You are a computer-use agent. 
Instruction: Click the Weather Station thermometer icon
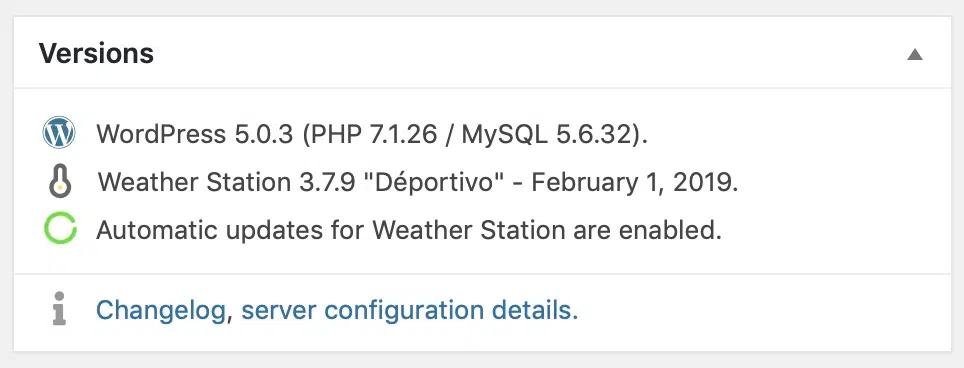[60, 182]
